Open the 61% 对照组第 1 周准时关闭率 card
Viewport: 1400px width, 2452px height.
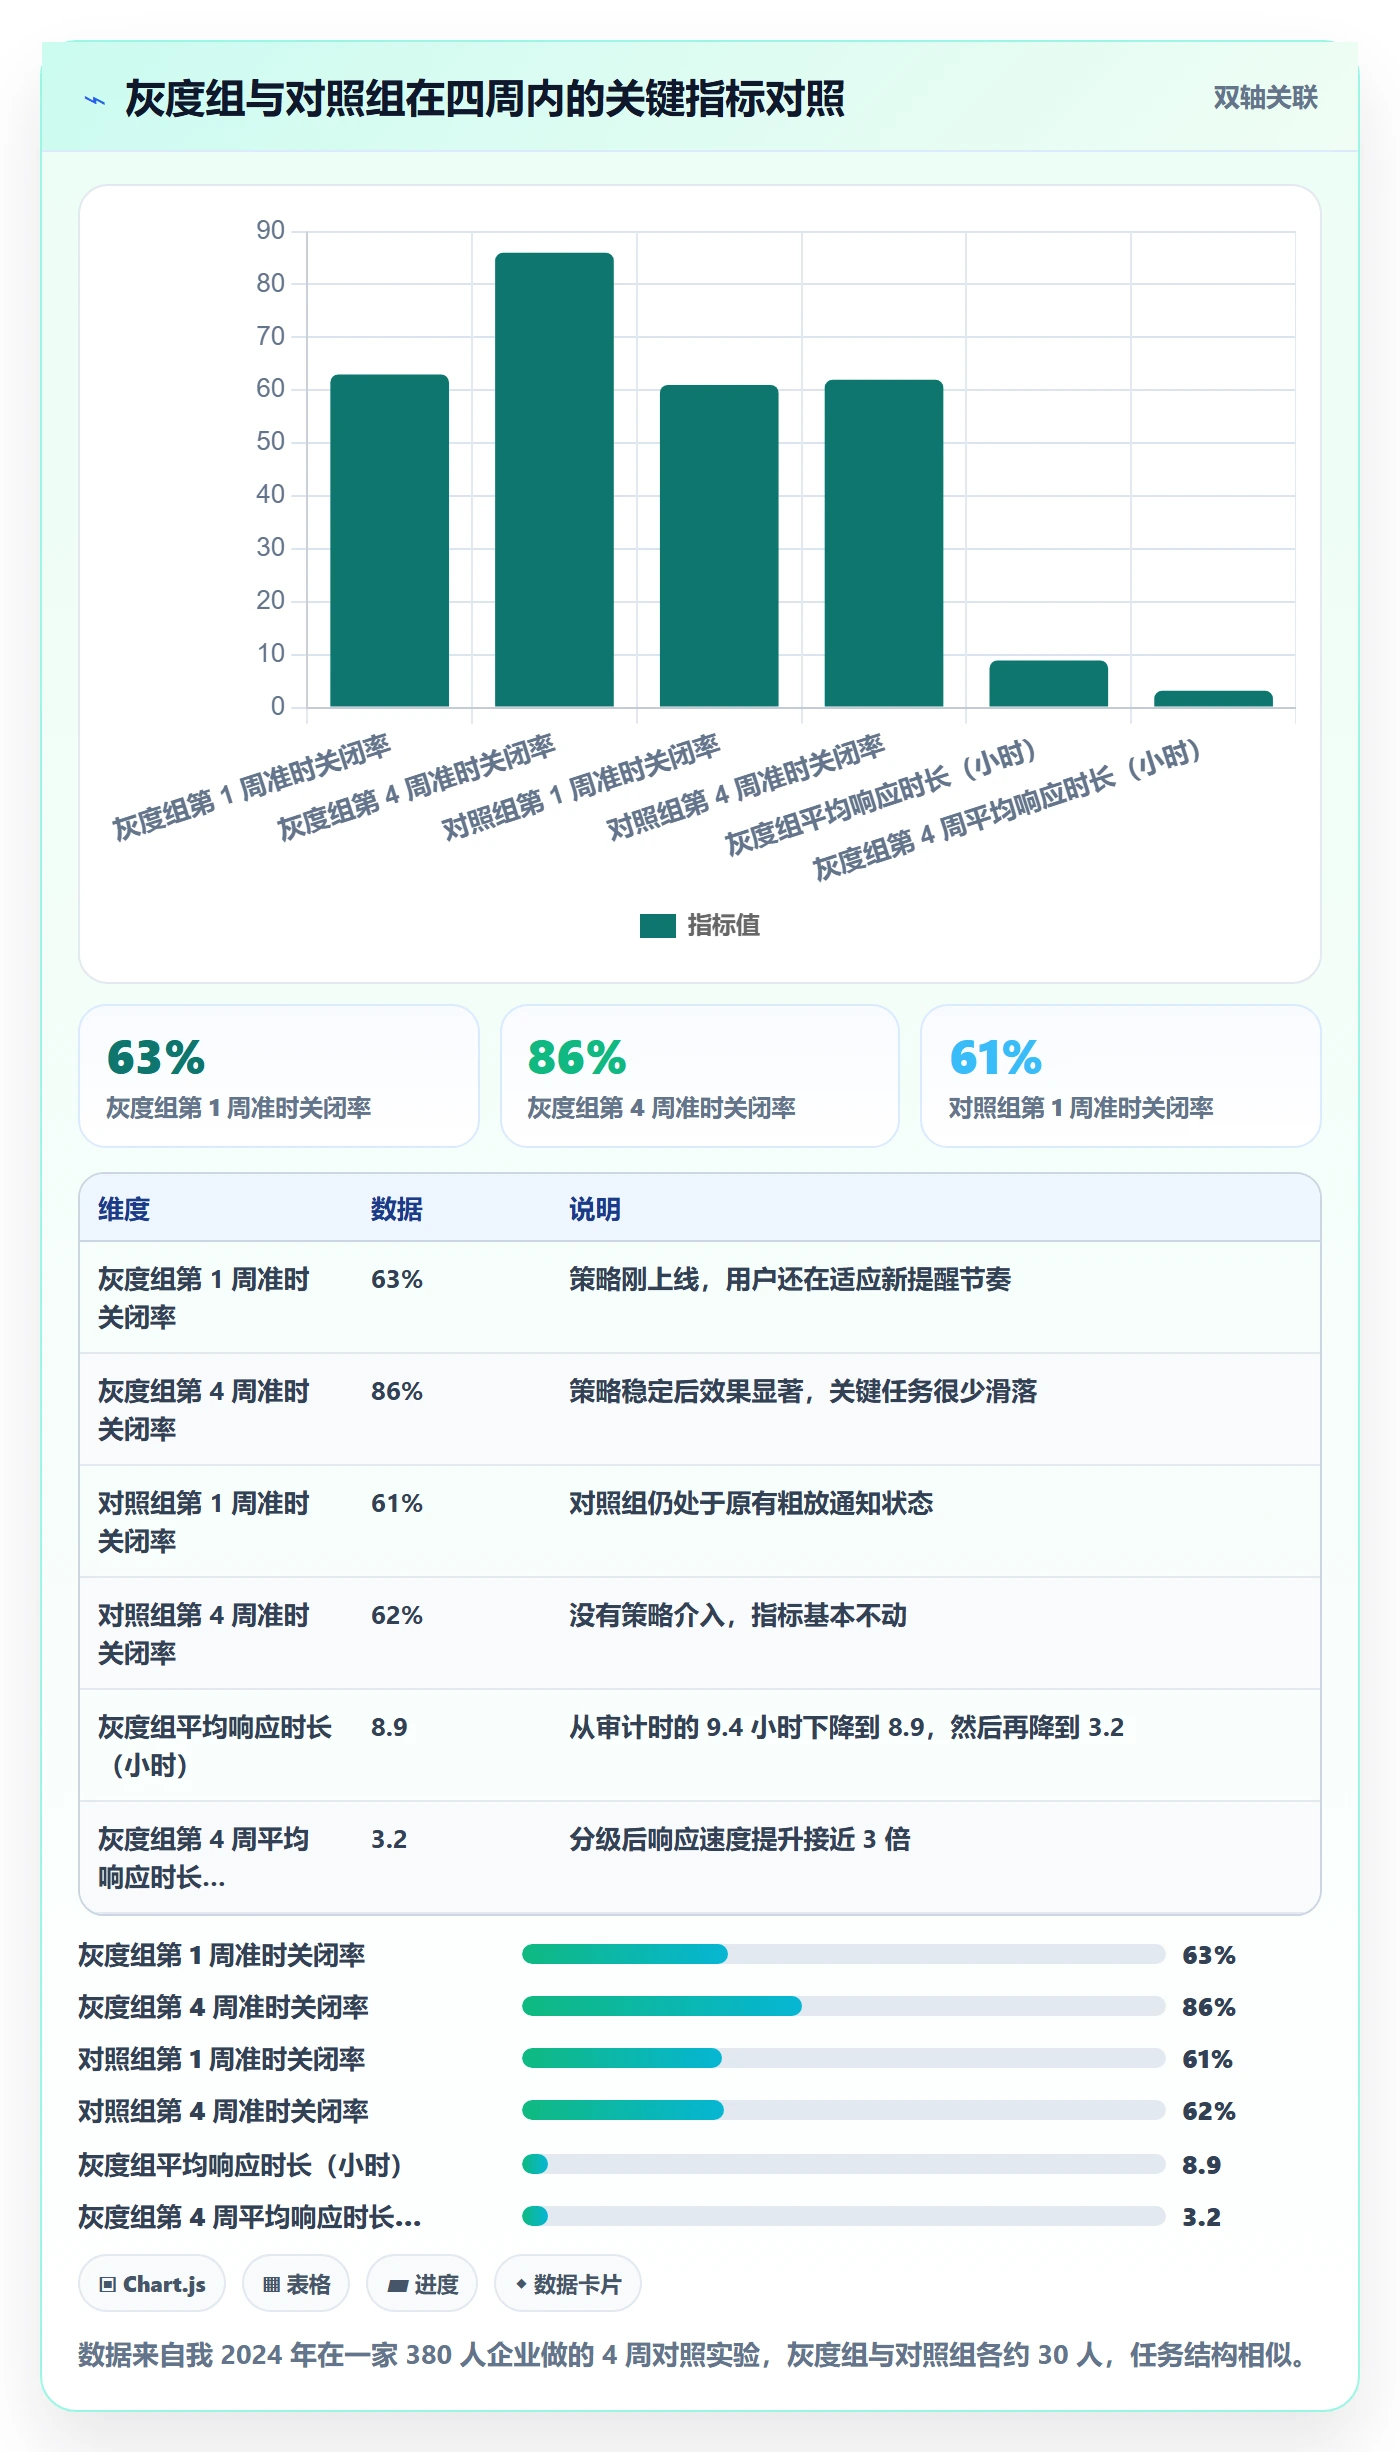(x=1121, y=1076)
